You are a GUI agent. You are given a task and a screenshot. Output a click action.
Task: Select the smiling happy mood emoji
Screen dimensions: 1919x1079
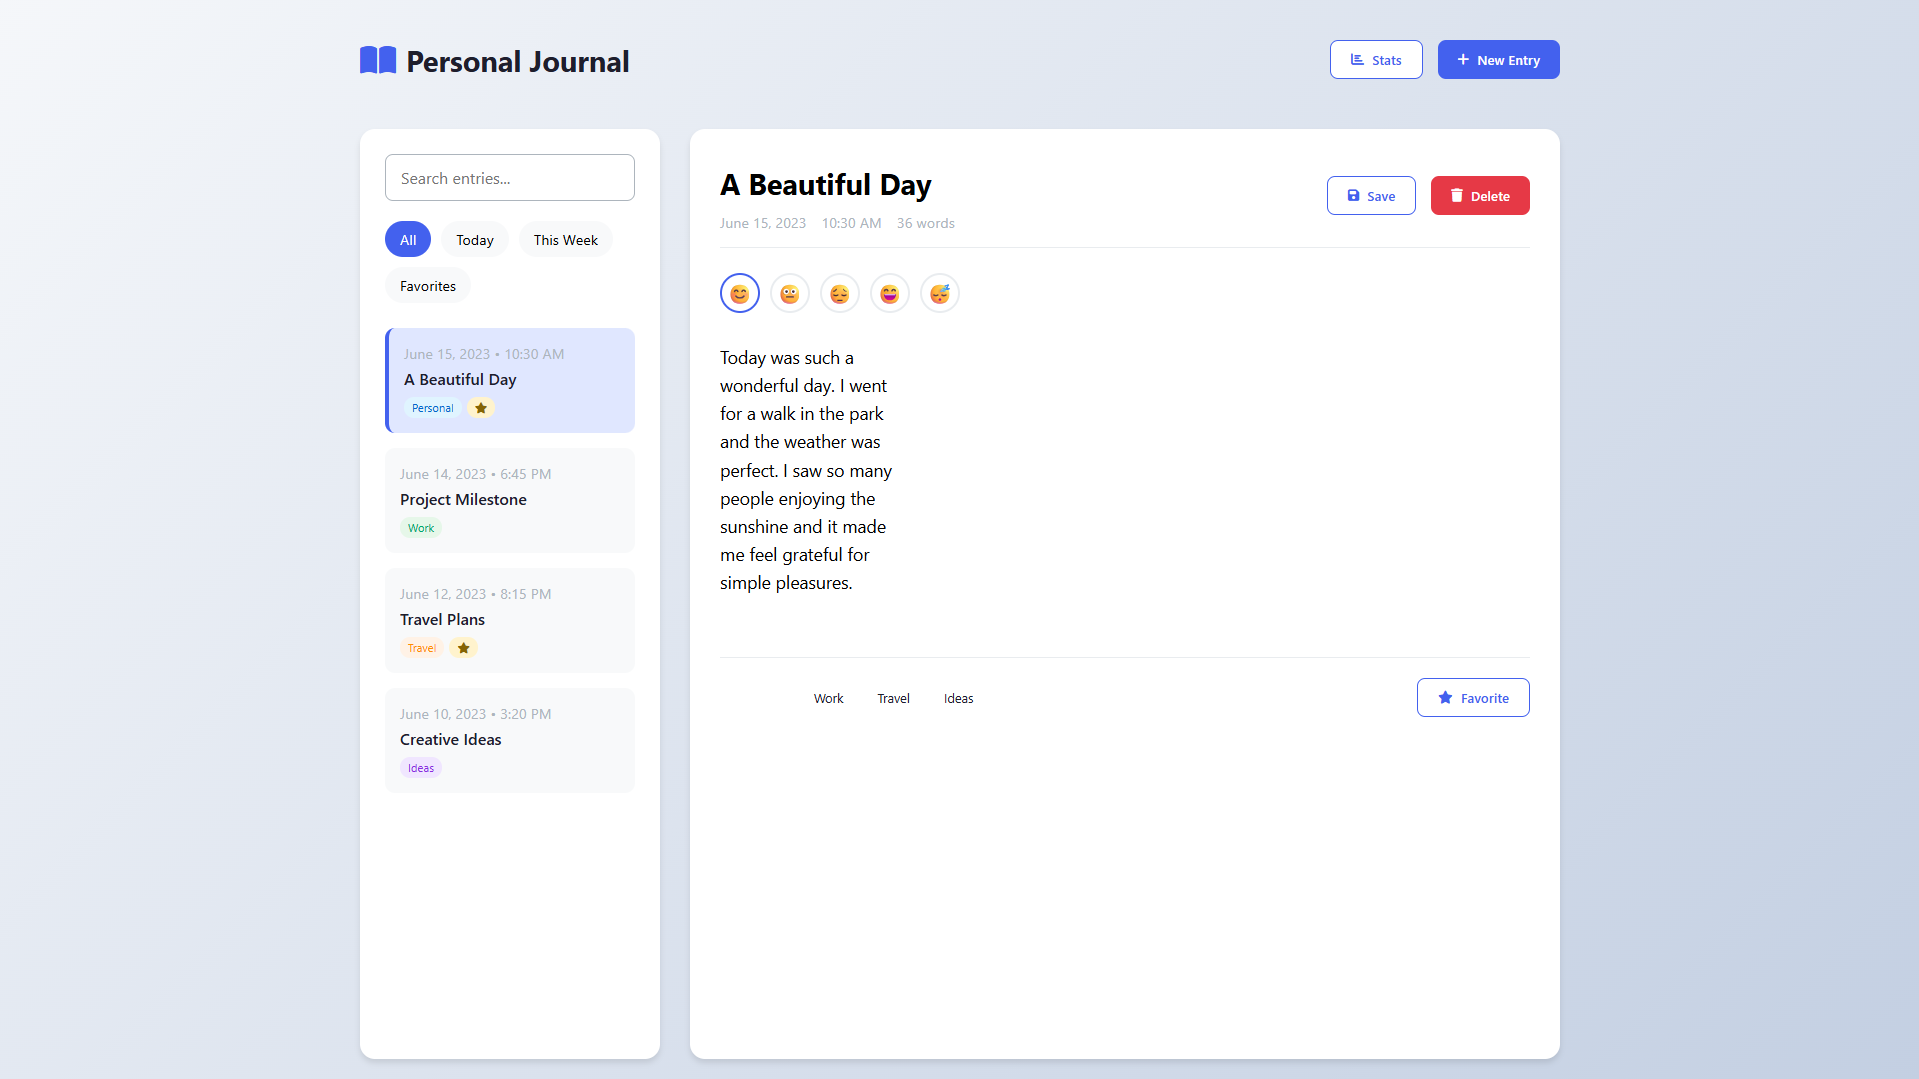(x=739, y=294)
